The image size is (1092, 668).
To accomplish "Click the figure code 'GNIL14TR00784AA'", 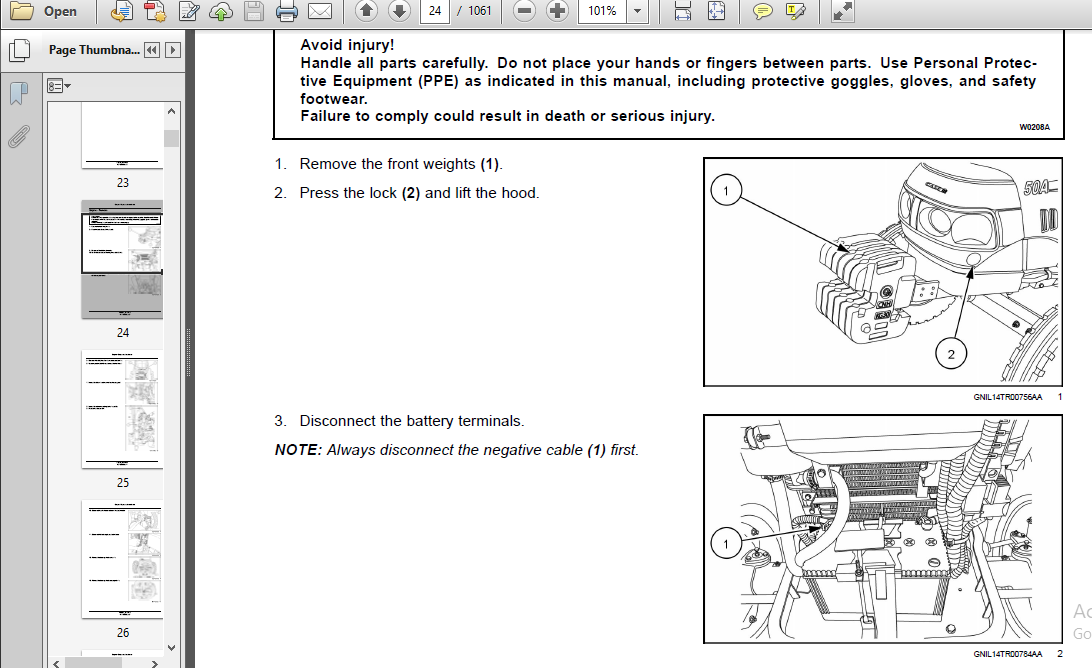I will 1008,654.
